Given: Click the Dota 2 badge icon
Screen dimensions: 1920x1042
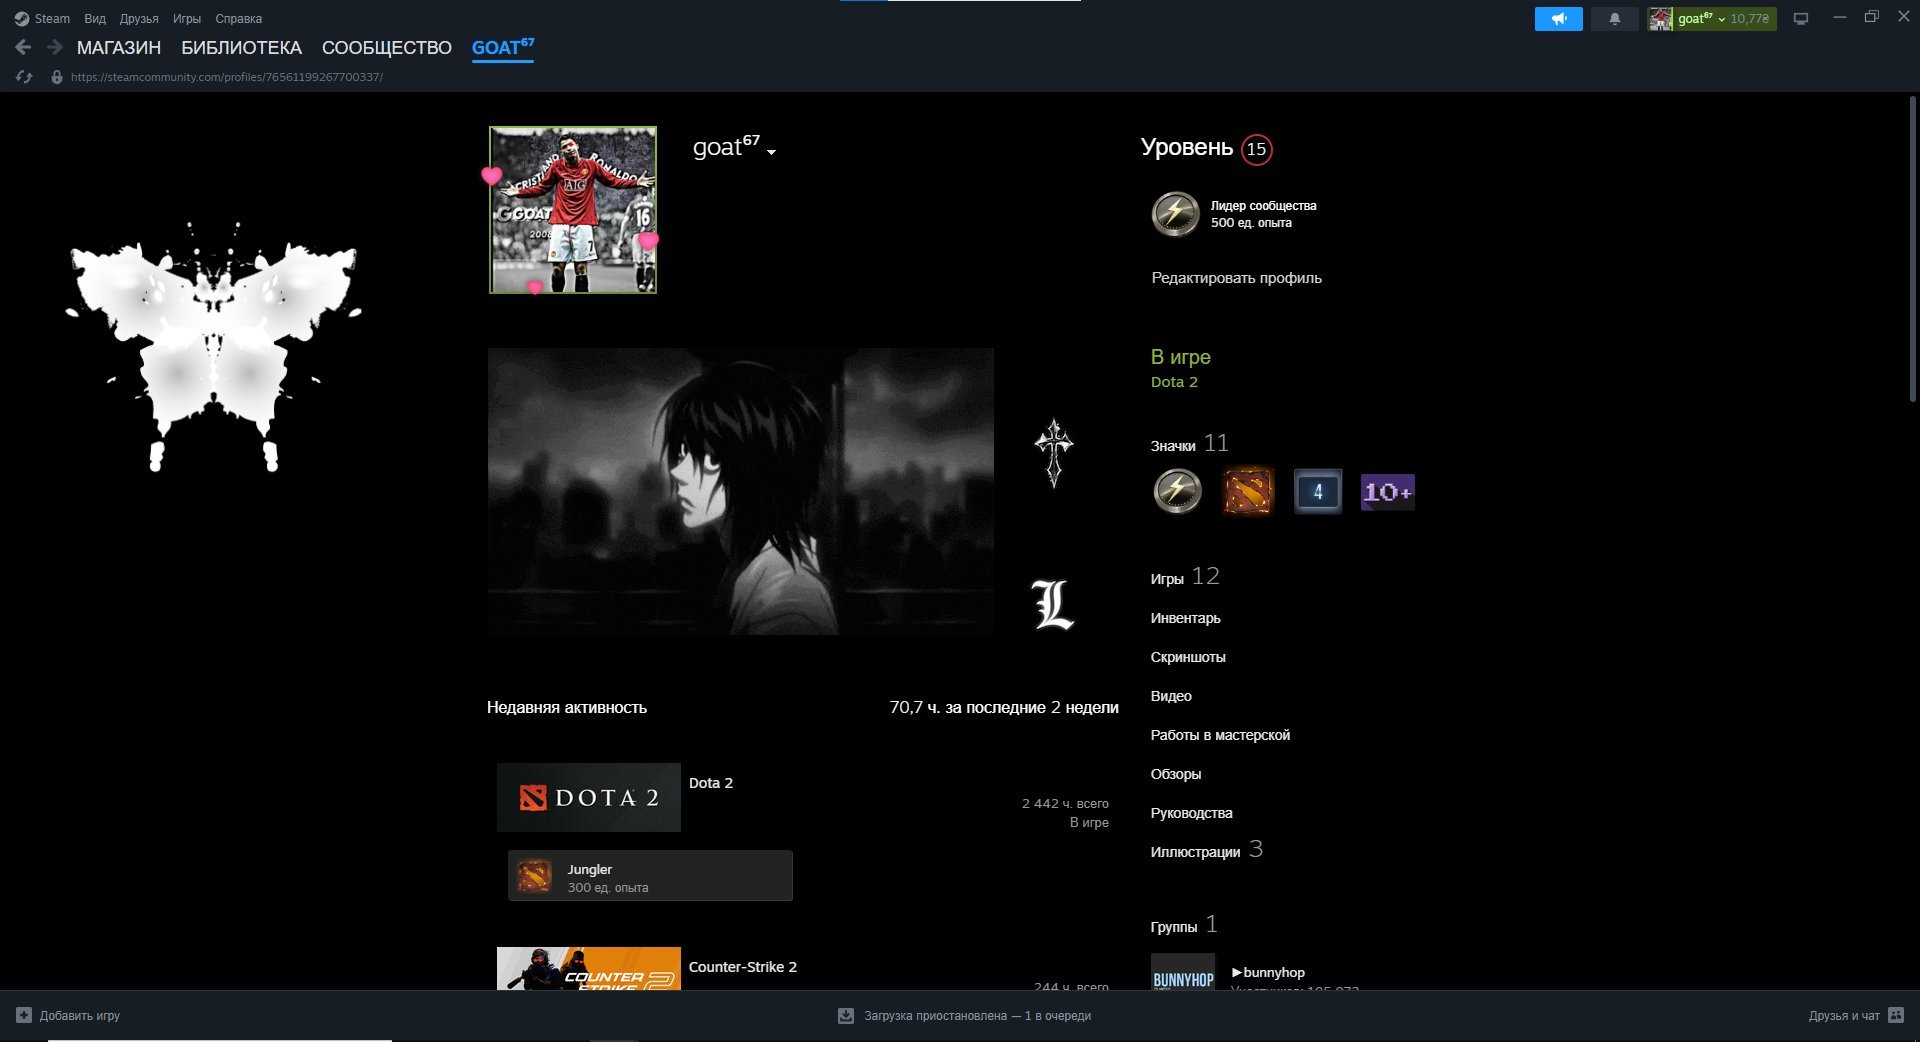Looking at the screenshot, I should (1248, 491).
